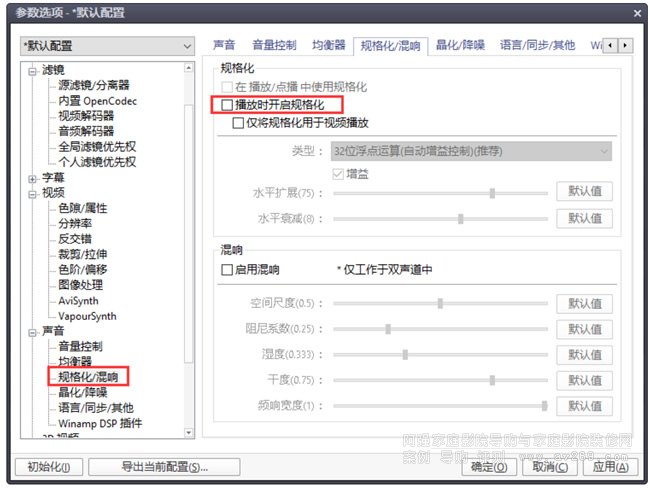The height and width of the screenshot is (488, 650).
Task: Open the 音量控制 tab
Action: click(273, 46)
